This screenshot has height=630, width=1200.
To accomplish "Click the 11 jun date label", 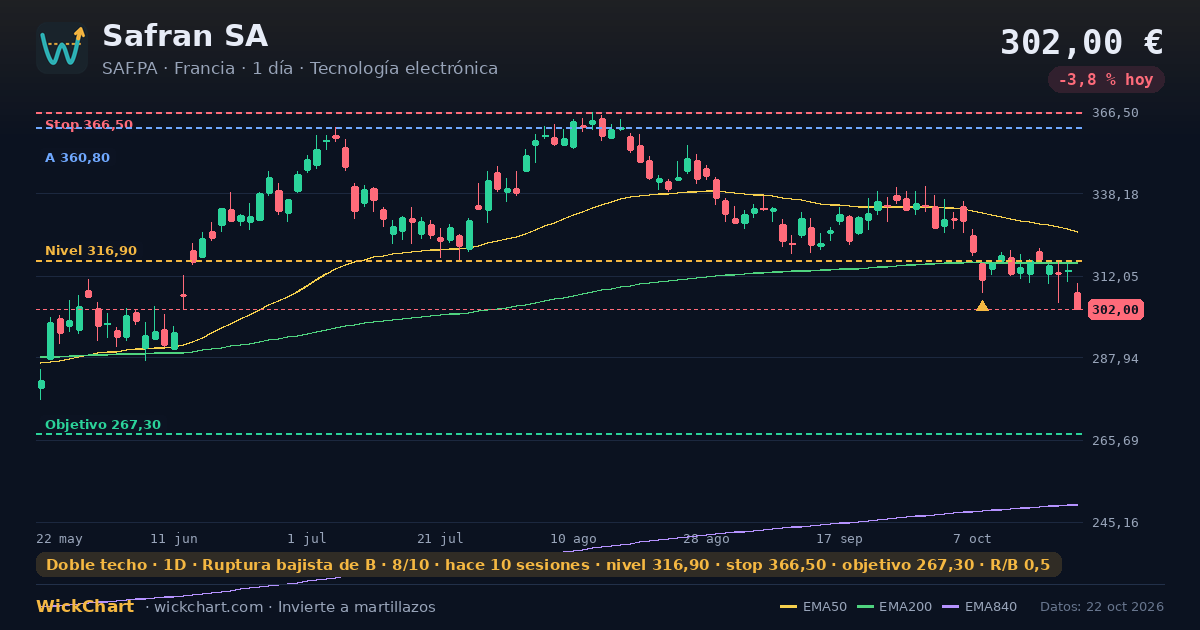I will (x=174, y=539).
